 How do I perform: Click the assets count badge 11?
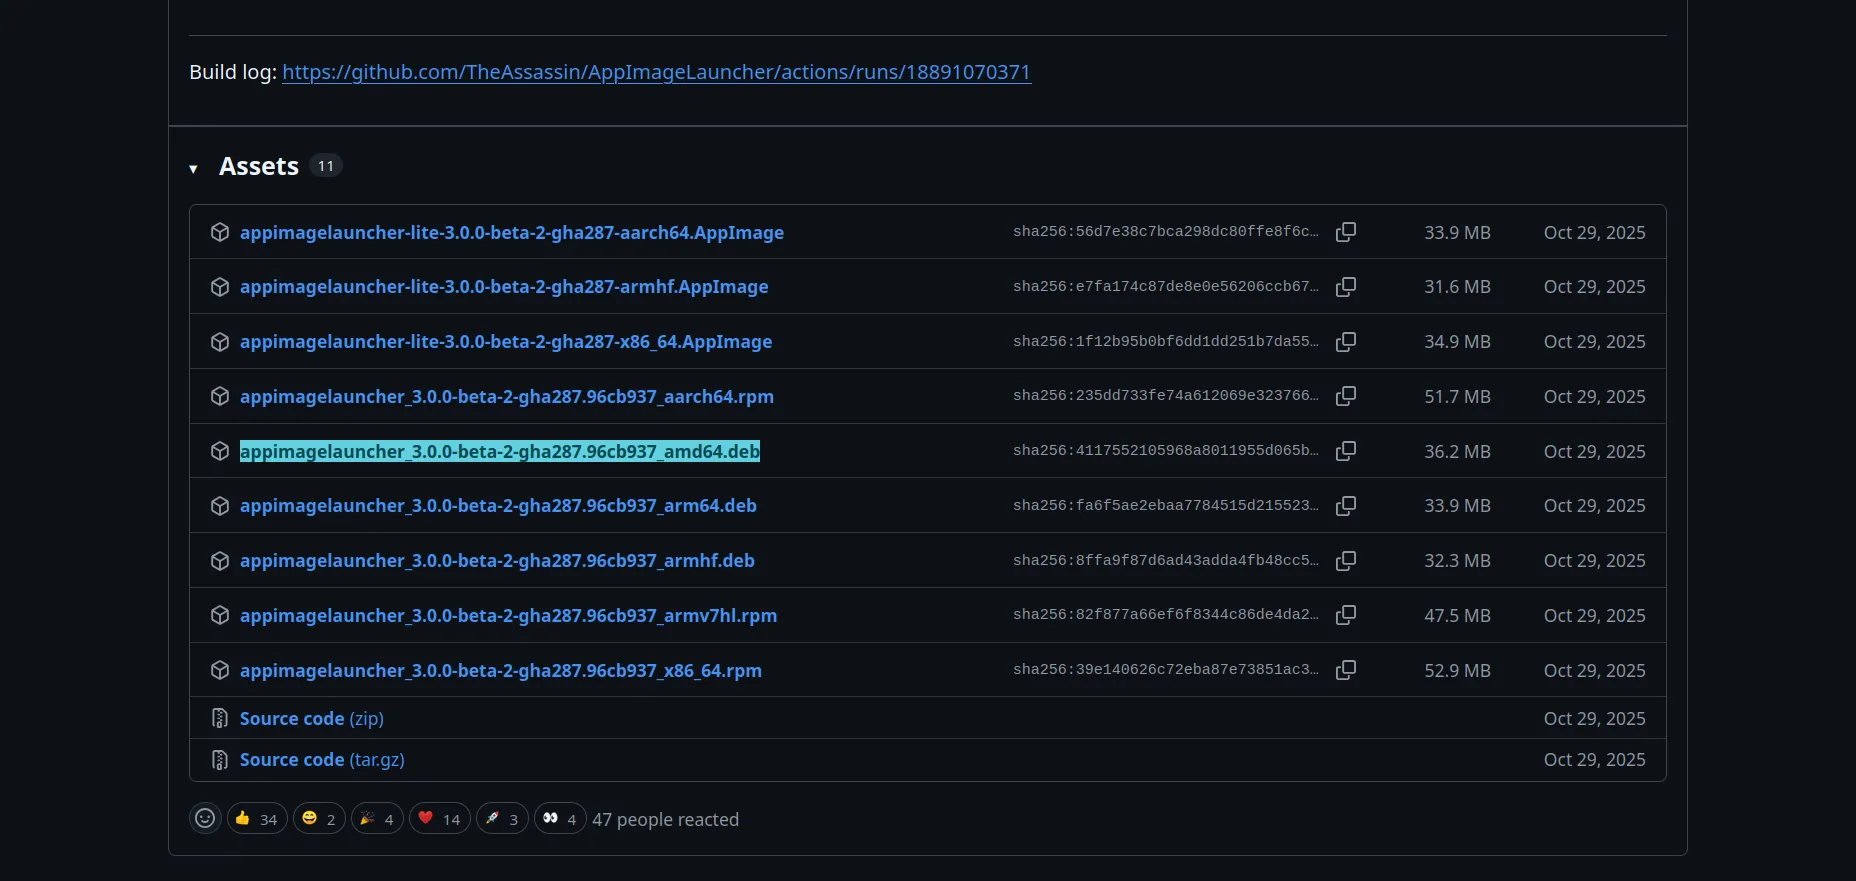[x=326, y=166]
